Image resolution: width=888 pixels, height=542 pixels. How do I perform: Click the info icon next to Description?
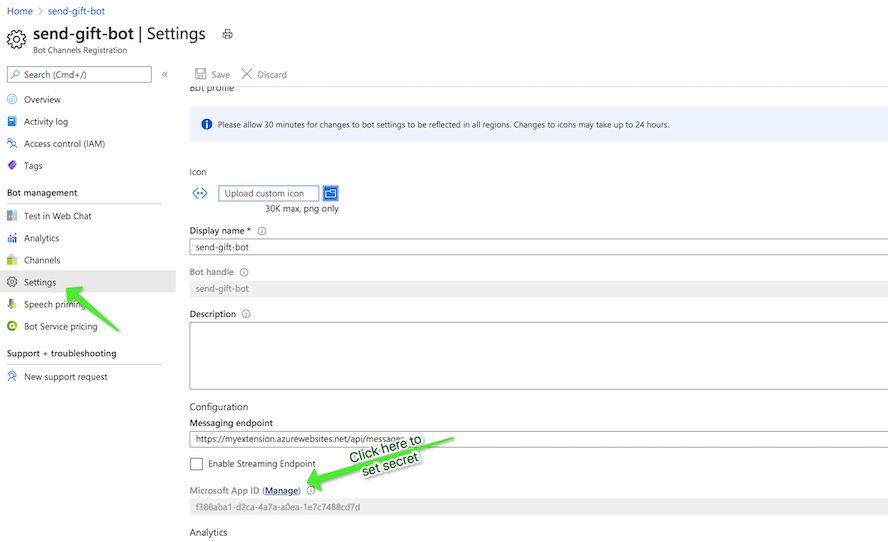tap(246, 314)
